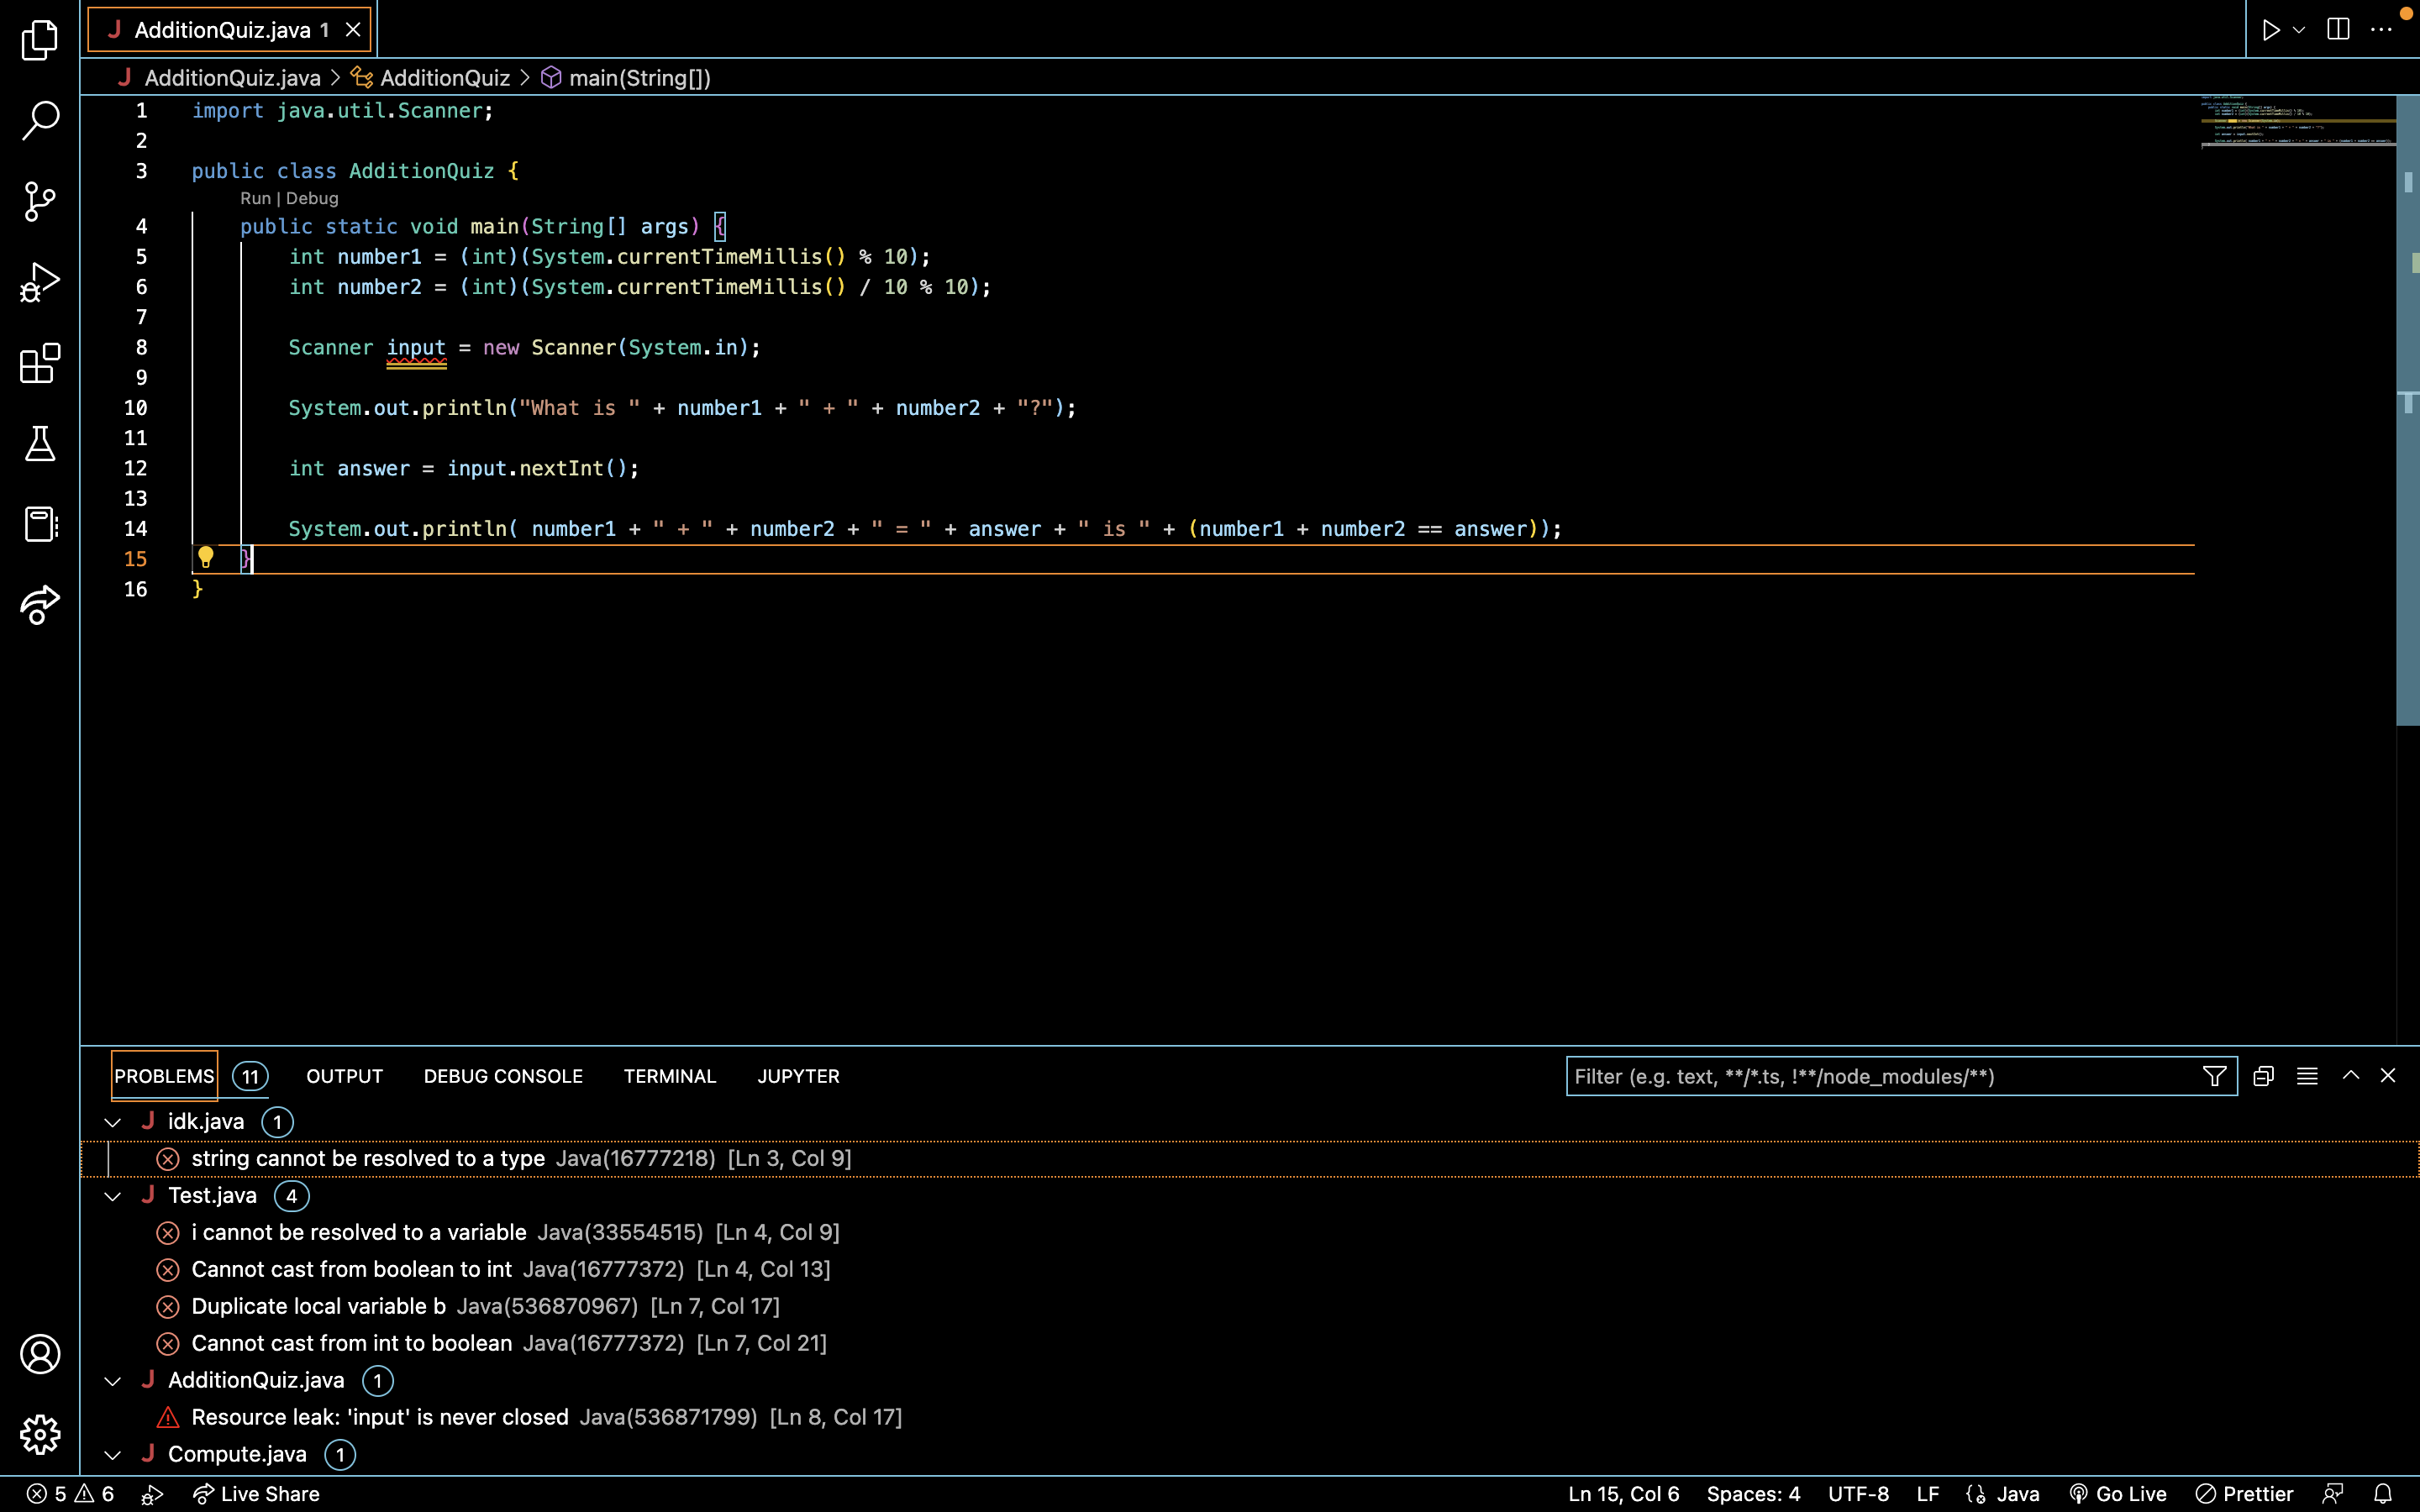
Task: Collapse the idk.java problems group
Action: coord(113,1122)
